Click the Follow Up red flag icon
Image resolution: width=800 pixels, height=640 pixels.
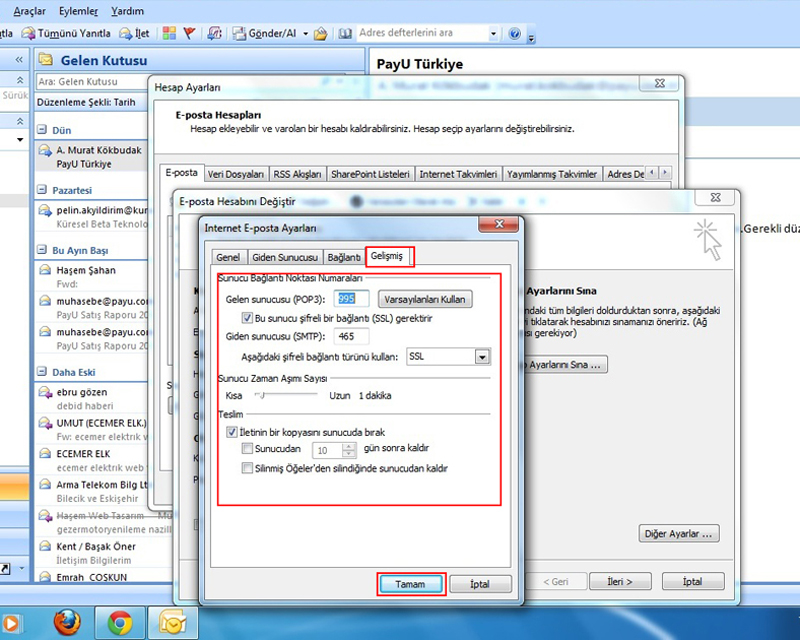[x=189, y=33]
